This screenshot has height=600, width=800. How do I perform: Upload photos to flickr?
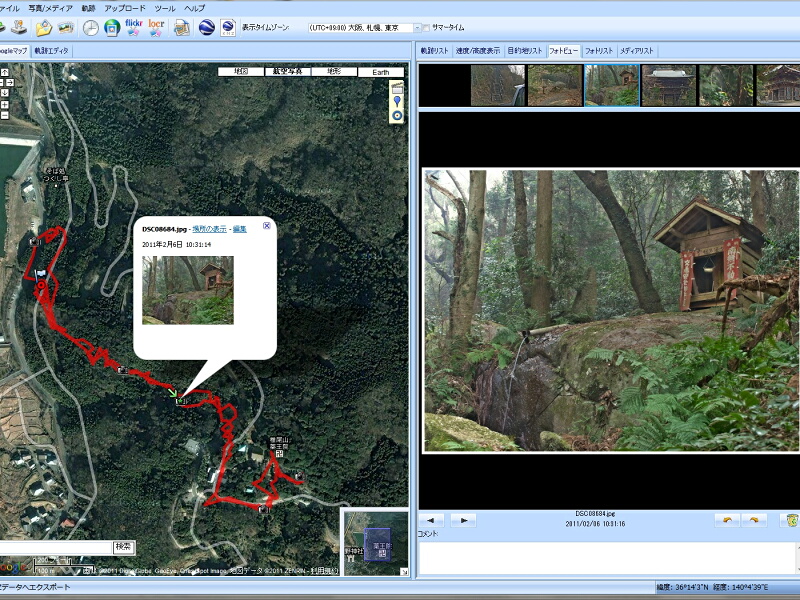click(134, 28)
